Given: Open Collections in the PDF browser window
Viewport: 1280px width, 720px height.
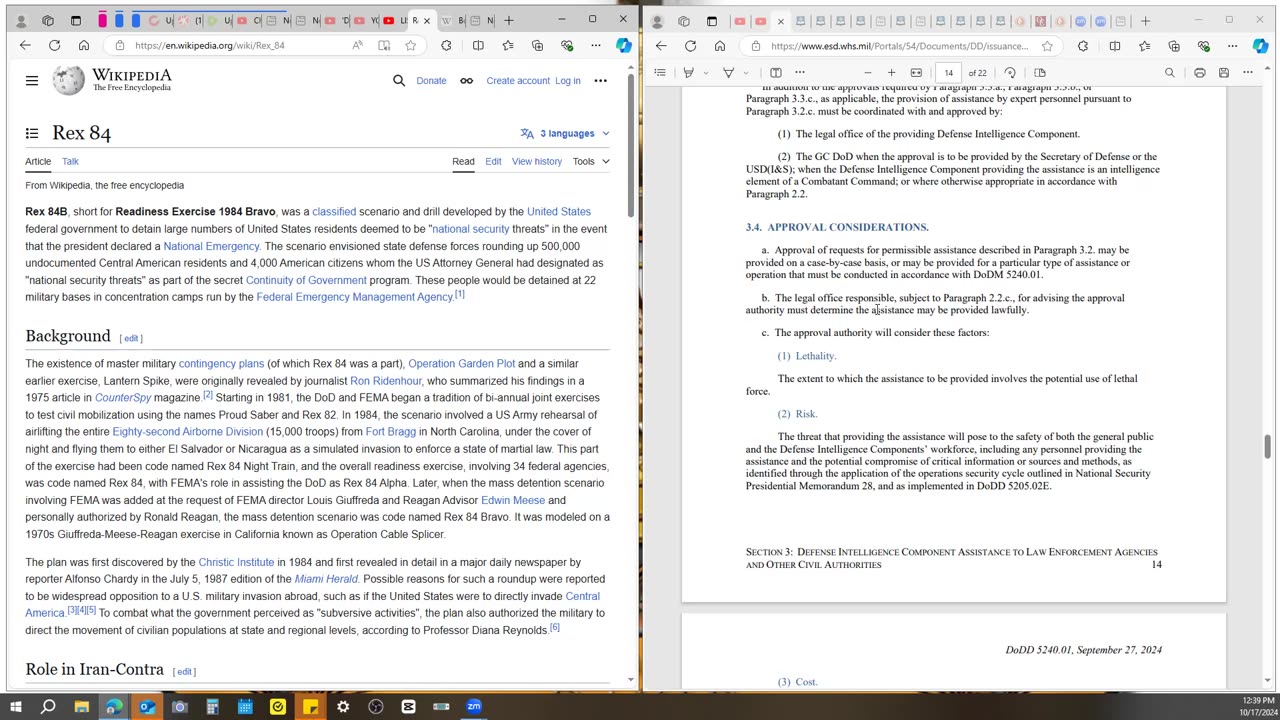Looking at the screenshot, I should (x=1174, y=45).
